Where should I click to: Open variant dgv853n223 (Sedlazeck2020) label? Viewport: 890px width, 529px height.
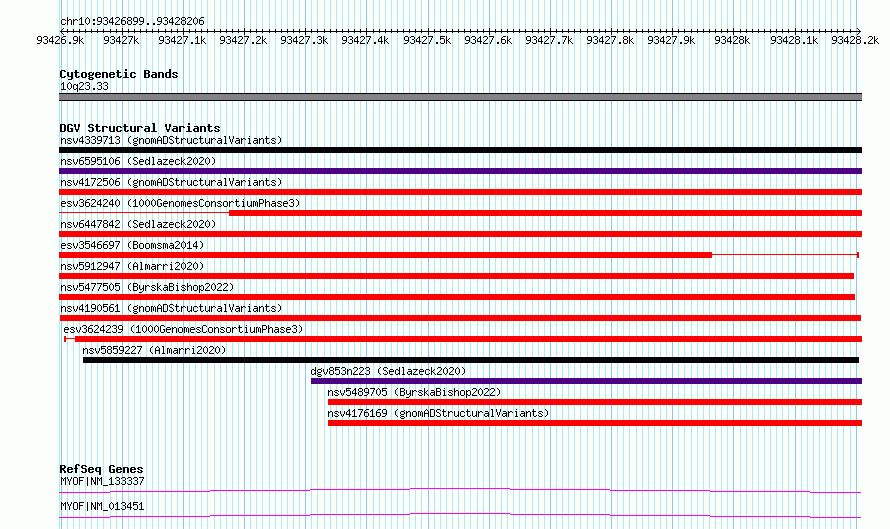(388, 371)
